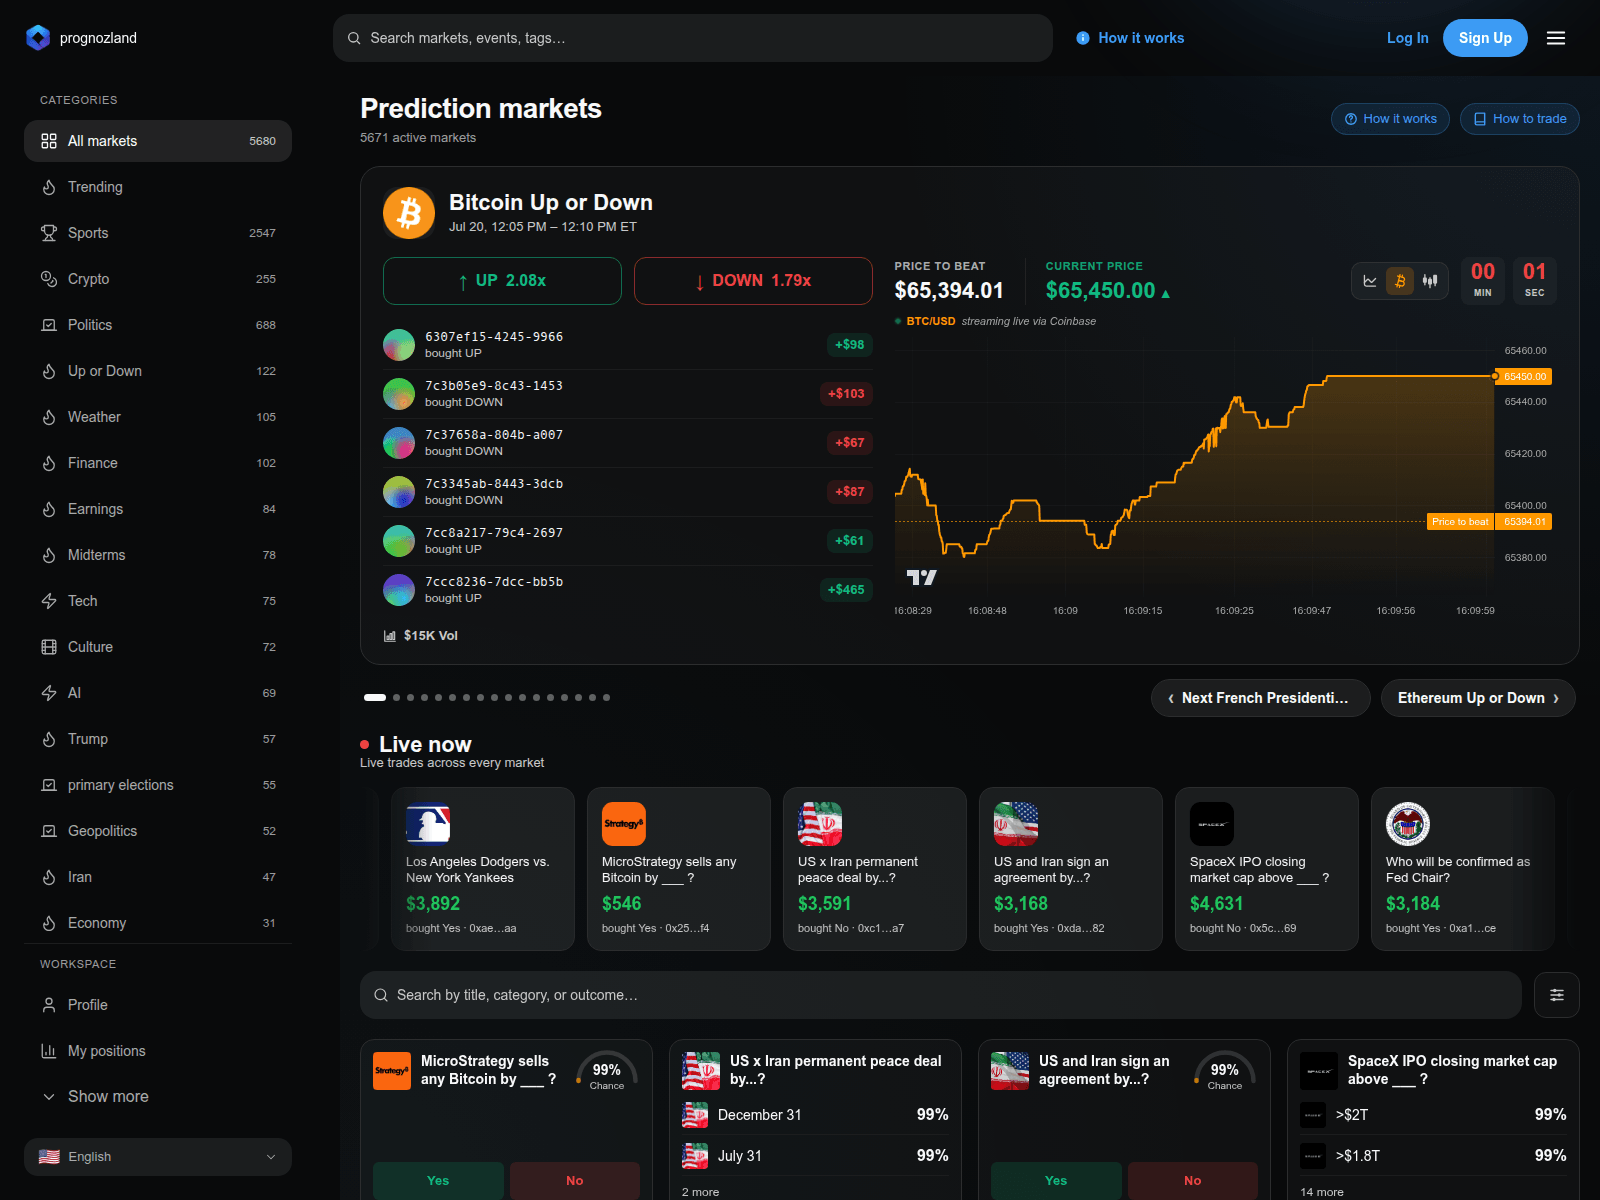This screenshot has height=1200, width=1600.
Task: Open MLB Dodgers vs. Yankees live card
Action: pos(483,868)
